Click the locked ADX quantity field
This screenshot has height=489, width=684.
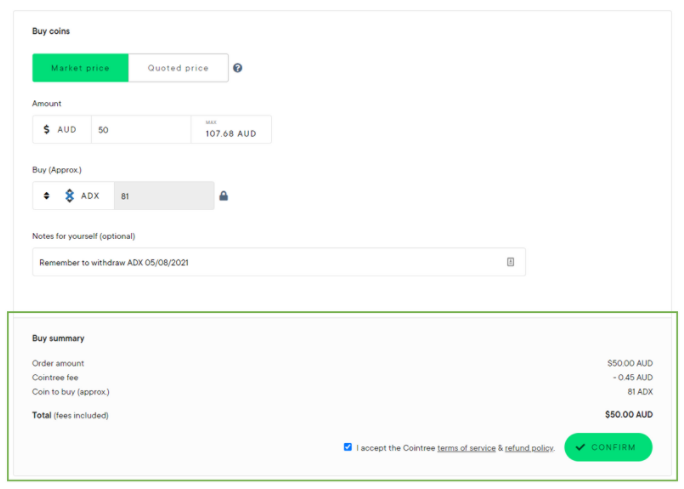click(x=164, y=196)
